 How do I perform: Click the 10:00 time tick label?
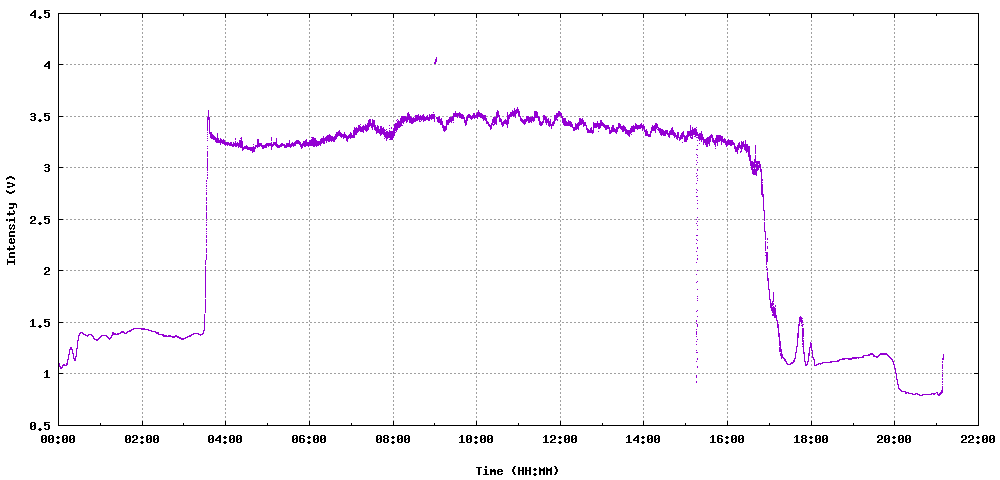pyautogui.click(x=476, y=439)
